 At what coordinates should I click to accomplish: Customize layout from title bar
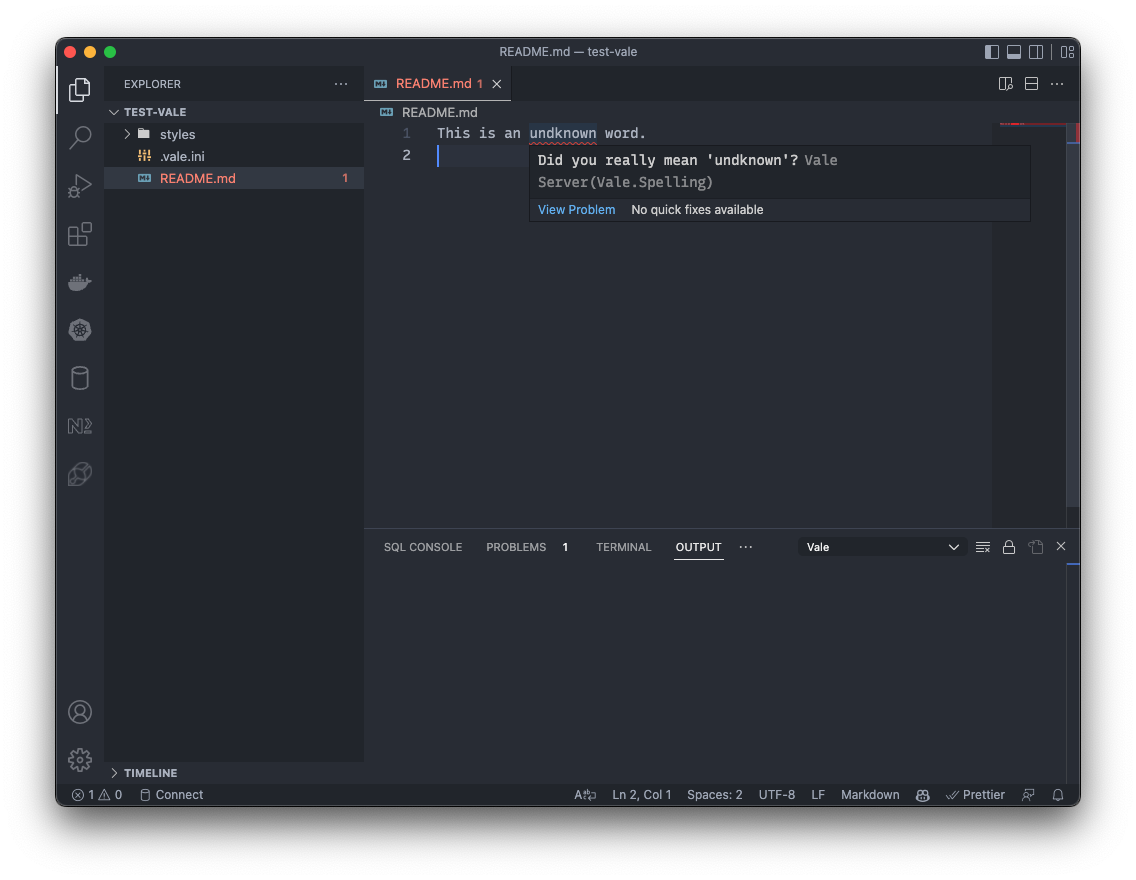point(1067,52)
